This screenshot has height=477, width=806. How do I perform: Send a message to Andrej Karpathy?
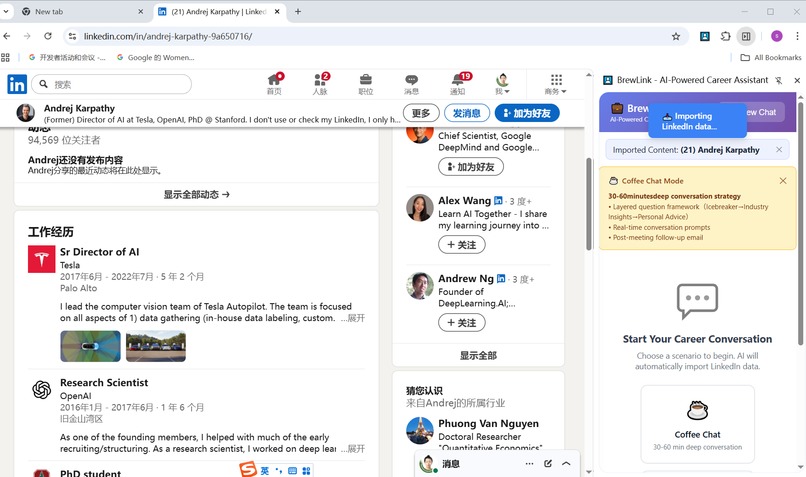click(467, 113)
